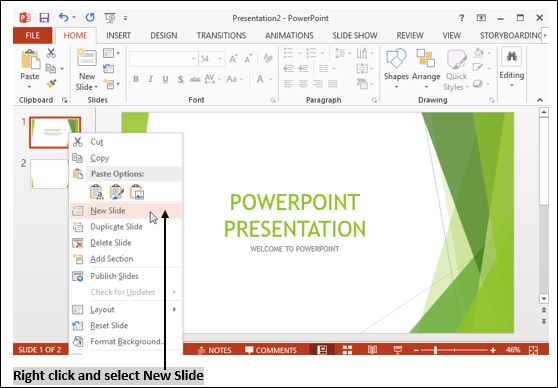
Task: Choose Copy from the context menu
Action: pos(126,158)
